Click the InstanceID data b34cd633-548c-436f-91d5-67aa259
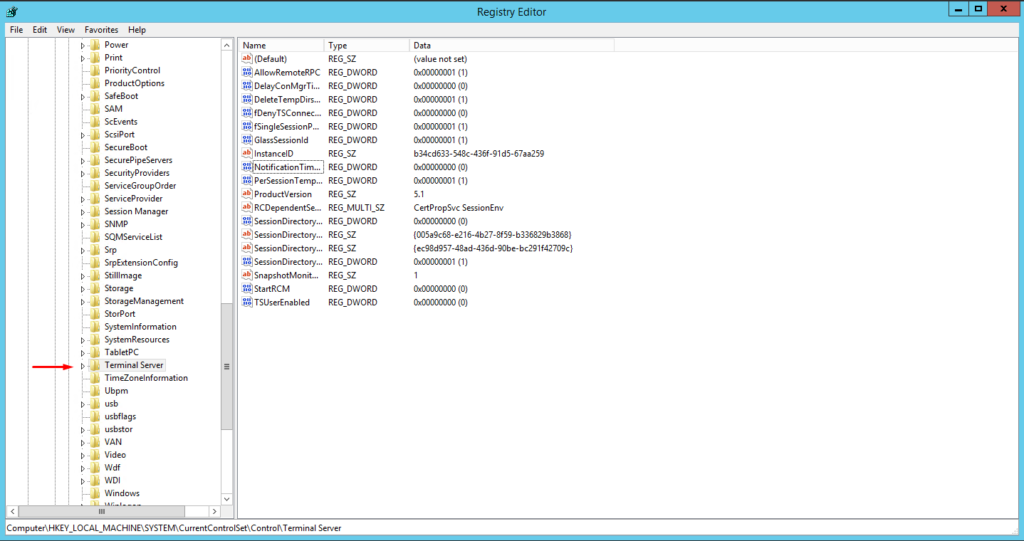Screen dimensions: 1024x541 click(x=479, y=154)
